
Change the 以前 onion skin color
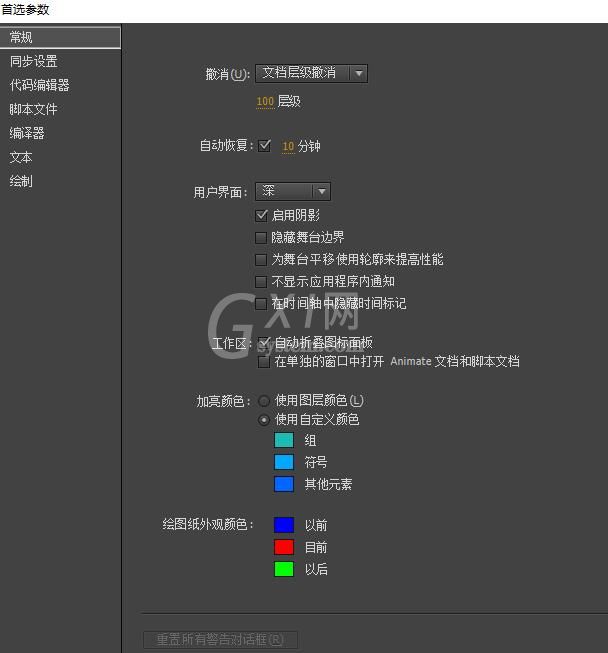284,525
